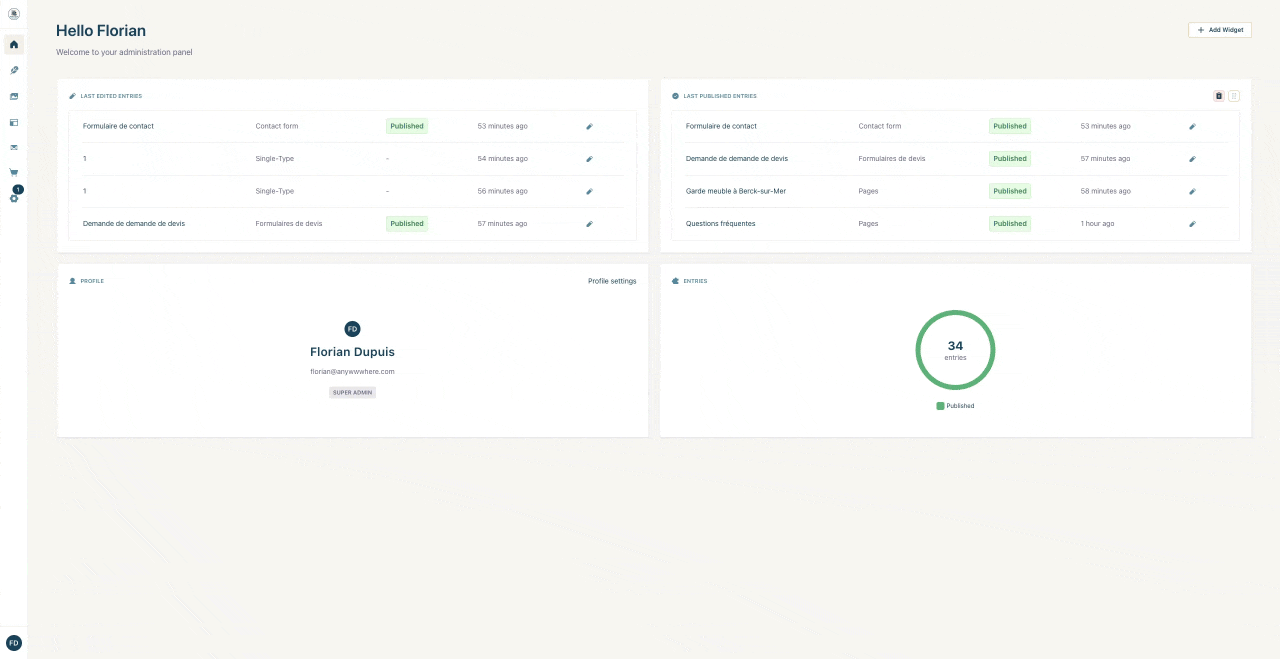Click the green entries donut chart

tap(955, 350)
